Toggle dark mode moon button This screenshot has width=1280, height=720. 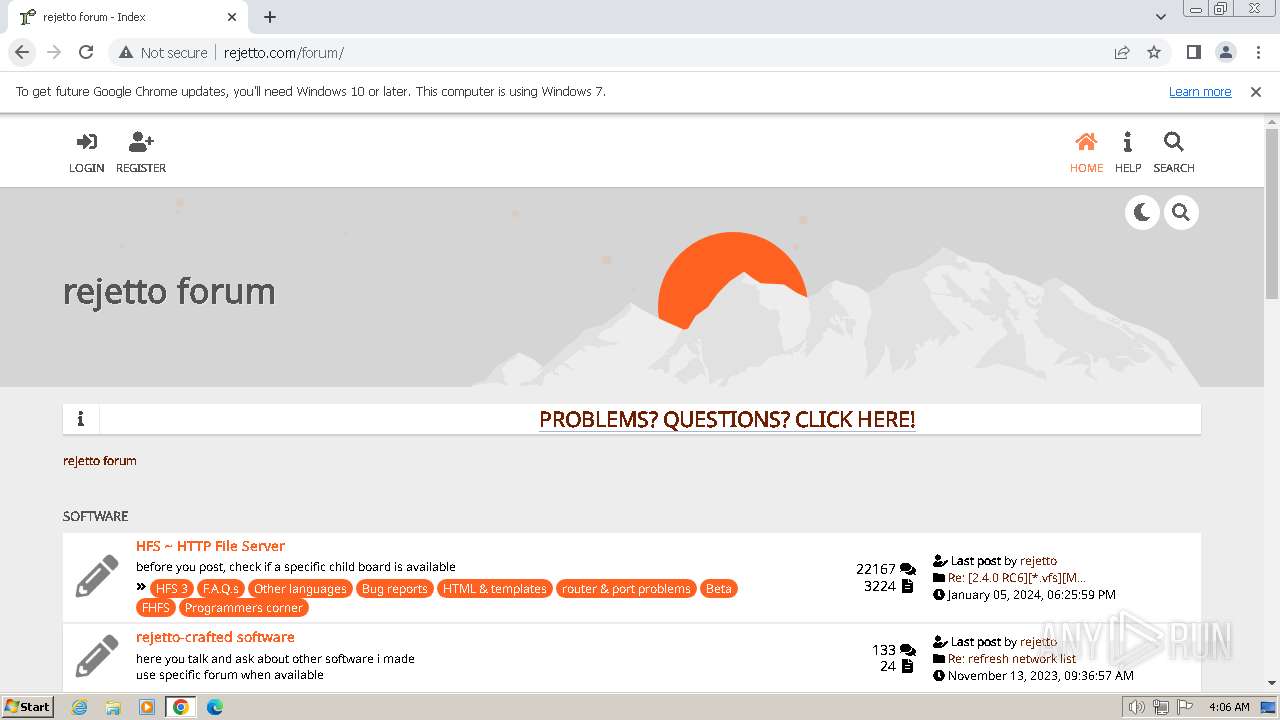[1142, 212]
